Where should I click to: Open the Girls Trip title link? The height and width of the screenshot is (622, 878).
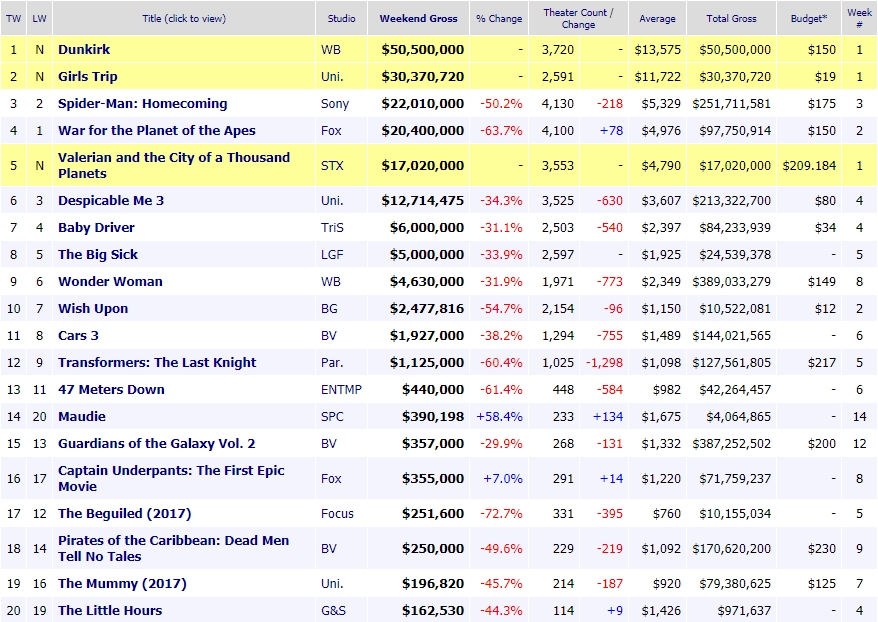[87, 76]
